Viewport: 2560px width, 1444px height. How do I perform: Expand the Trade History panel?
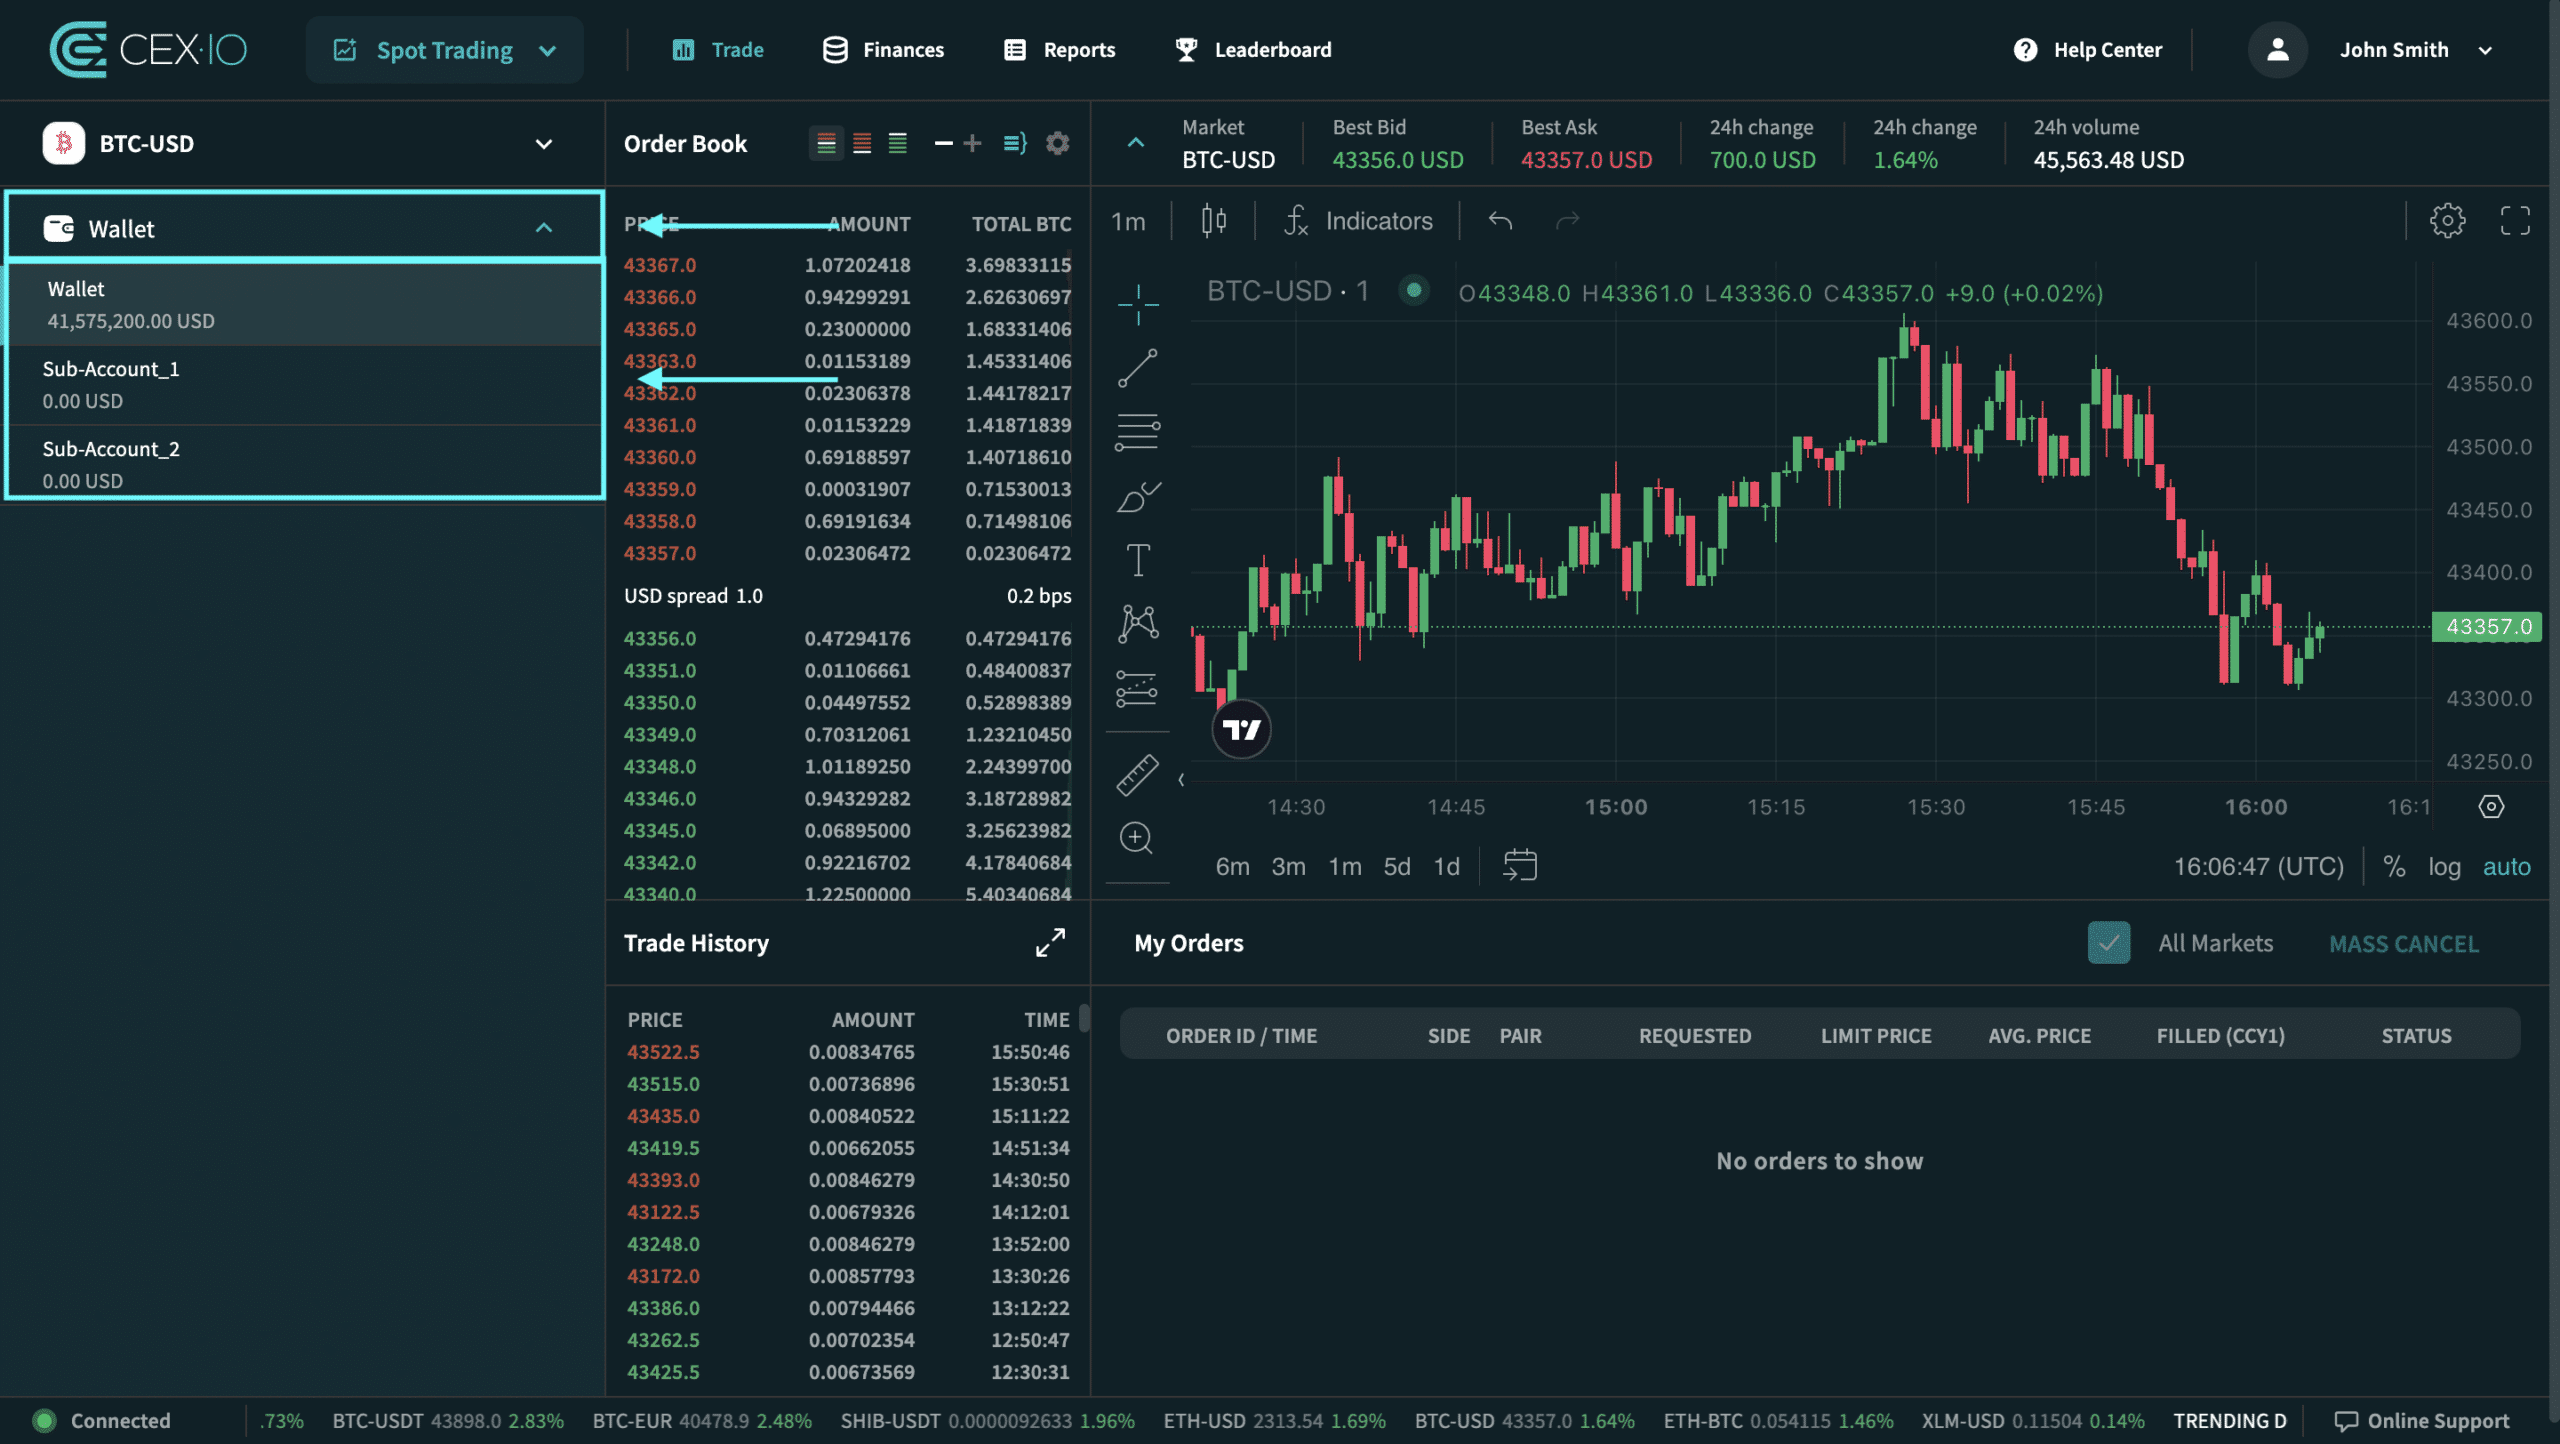click(1050, 942)
